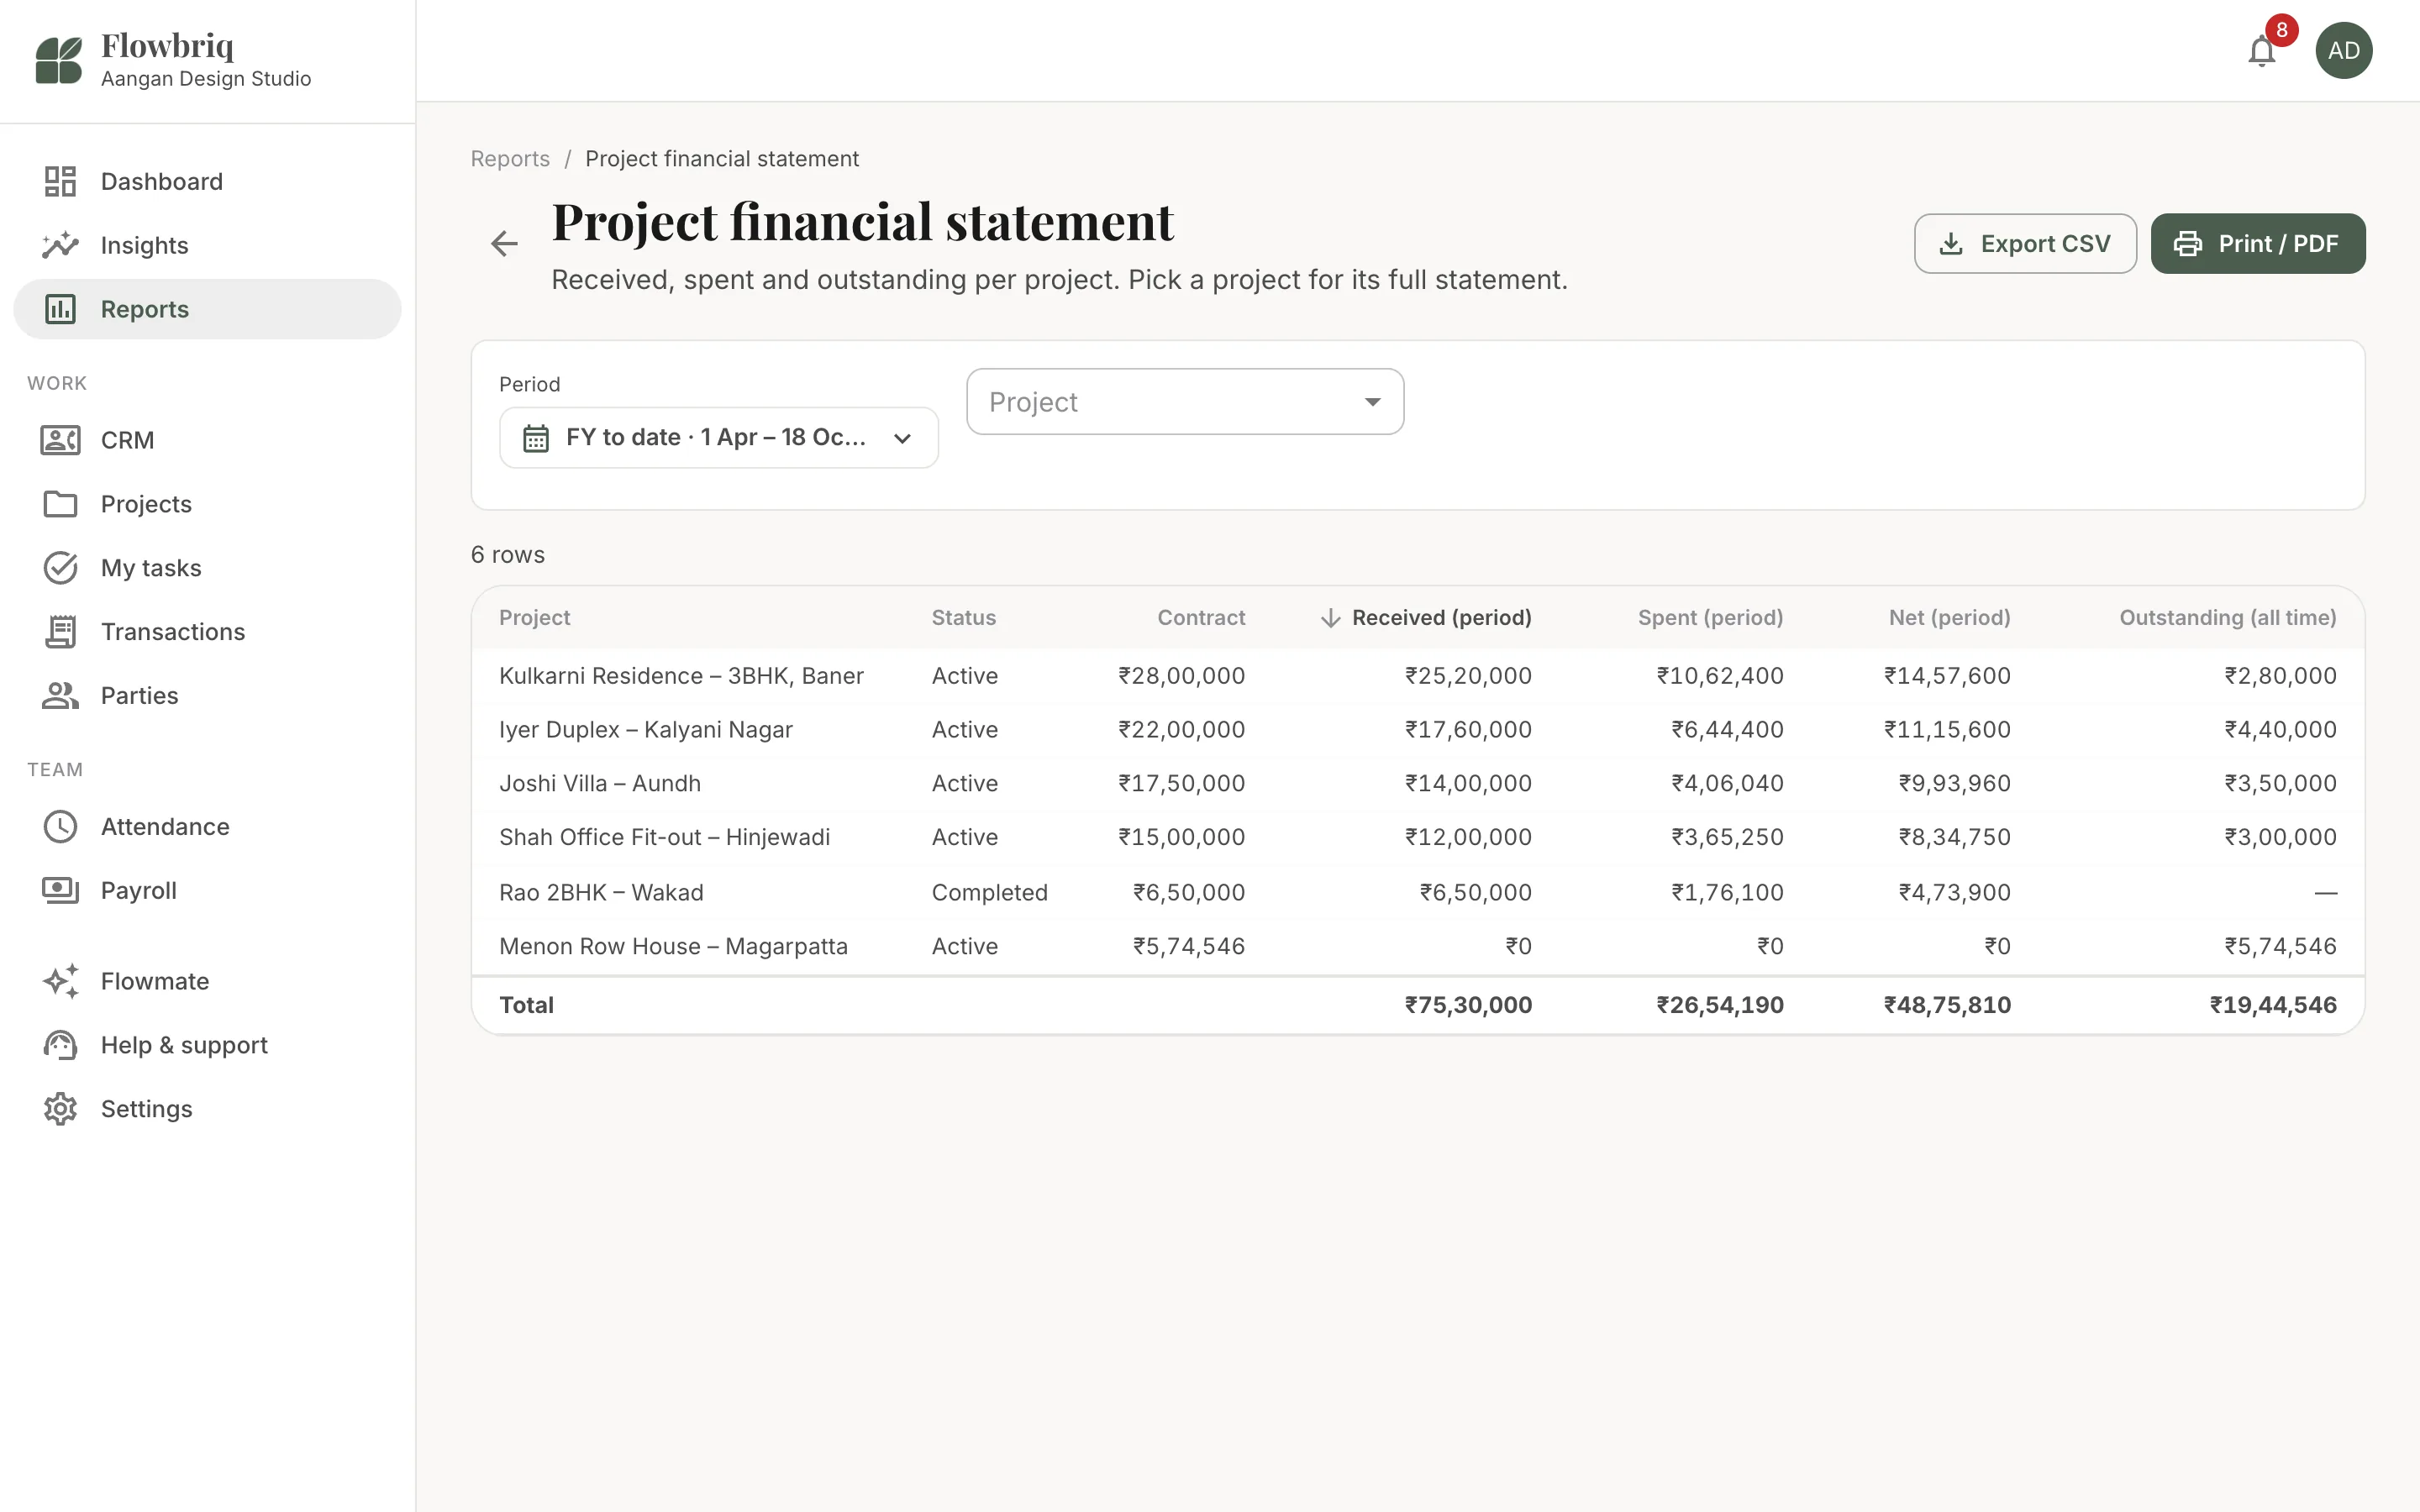
Task: Sort by the Status column header
Action: [x=963, y=618]
